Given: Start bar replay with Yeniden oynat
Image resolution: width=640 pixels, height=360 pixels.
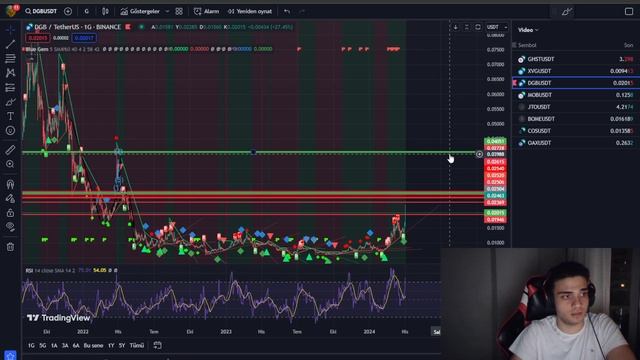Looking at the screenshot, I should [250, 11].
